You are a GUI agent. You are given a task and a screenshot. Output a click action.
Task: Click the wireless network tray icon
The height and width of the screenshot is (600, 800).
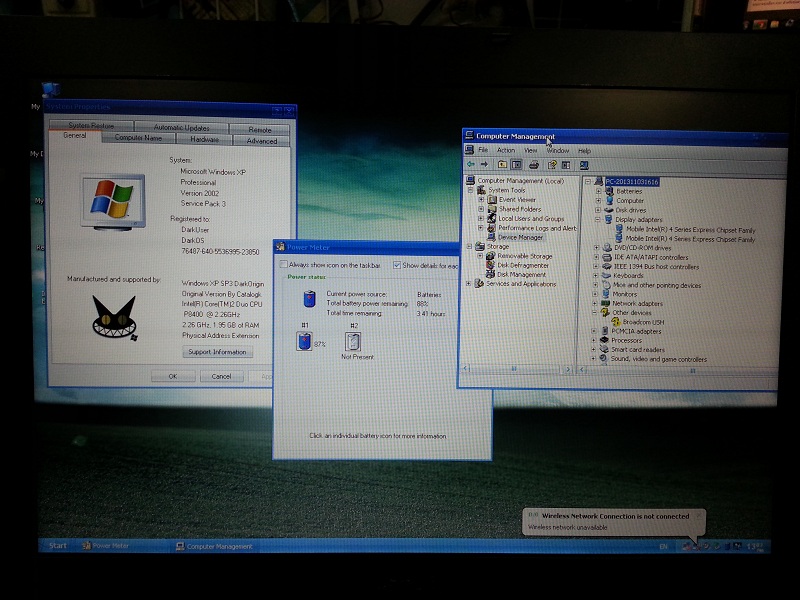click(697, 546)
